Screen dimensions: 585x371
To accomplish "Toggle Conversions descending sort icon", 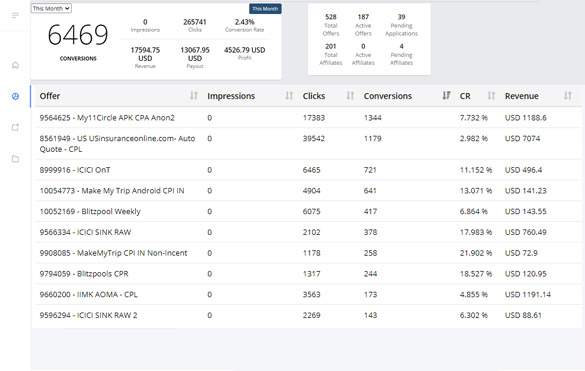I will click(x=446, y=96).
